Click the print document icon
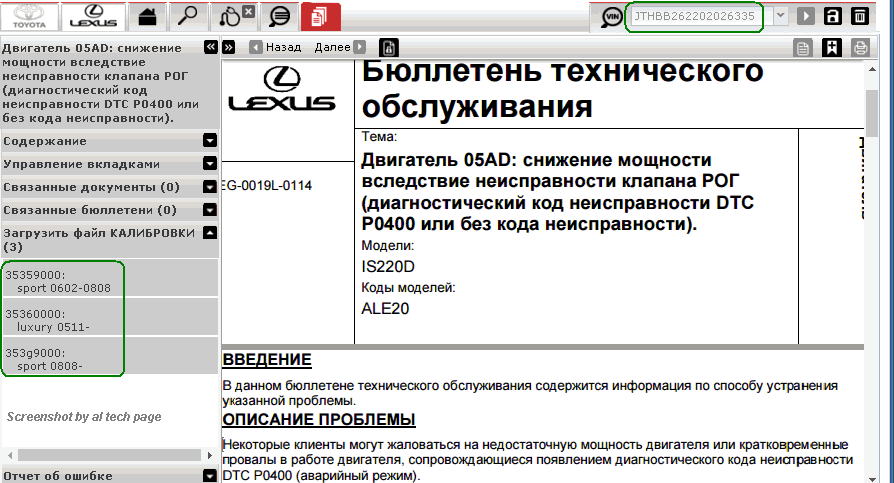 tap(859, 47)
